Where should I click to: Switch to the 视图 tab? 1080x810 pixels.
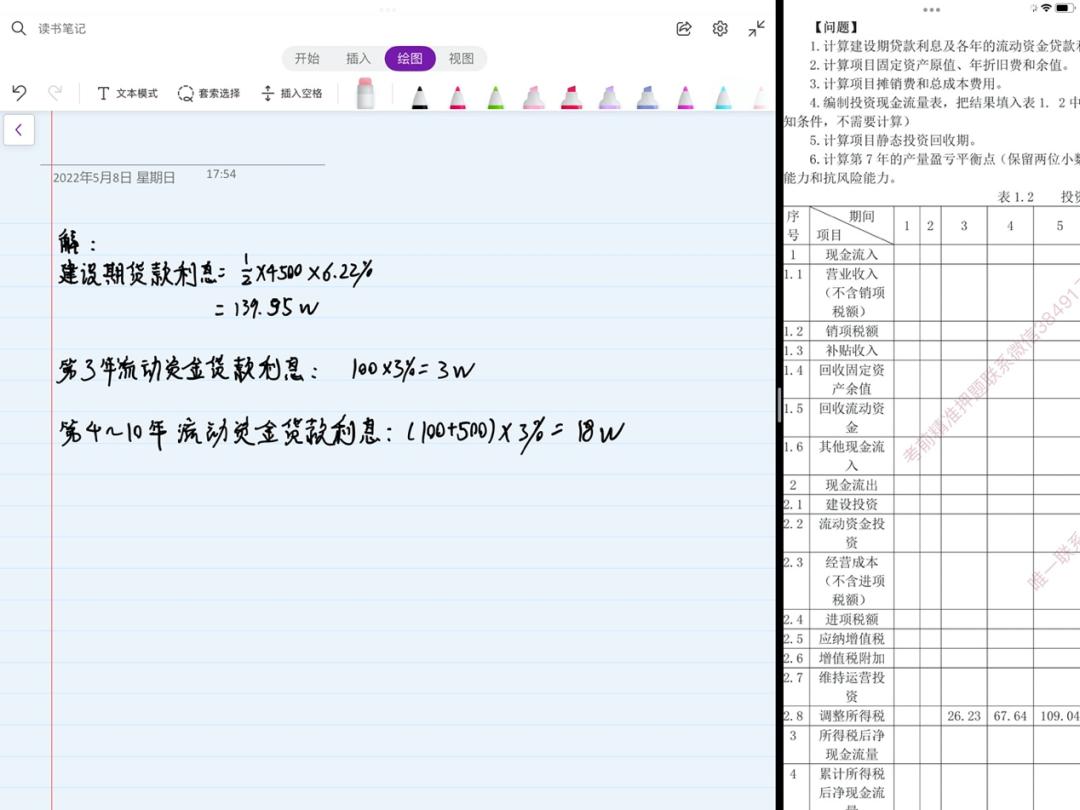tap(461, 59)
